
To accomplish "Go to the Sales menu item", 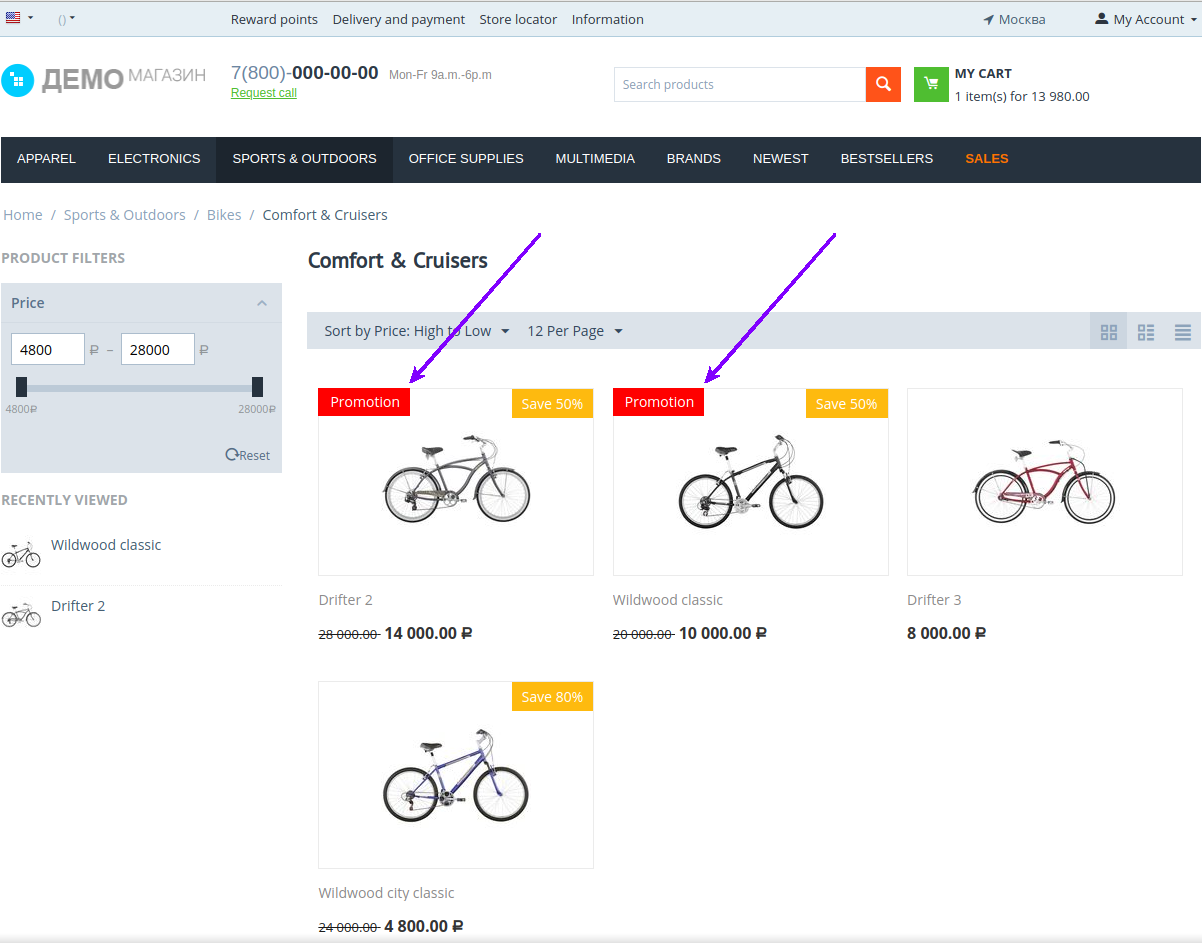I will (986, 159).
